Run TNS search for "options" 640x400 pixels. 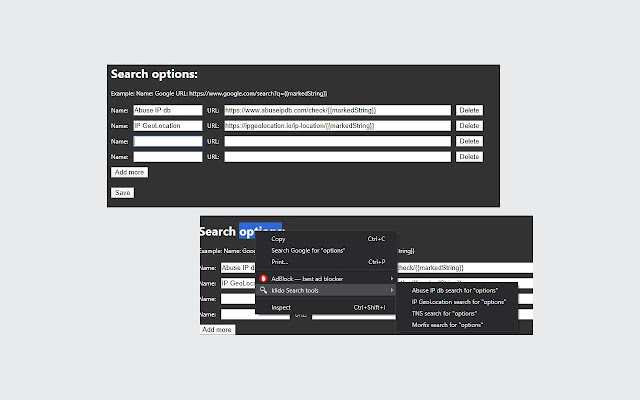[x=445, y=313]
